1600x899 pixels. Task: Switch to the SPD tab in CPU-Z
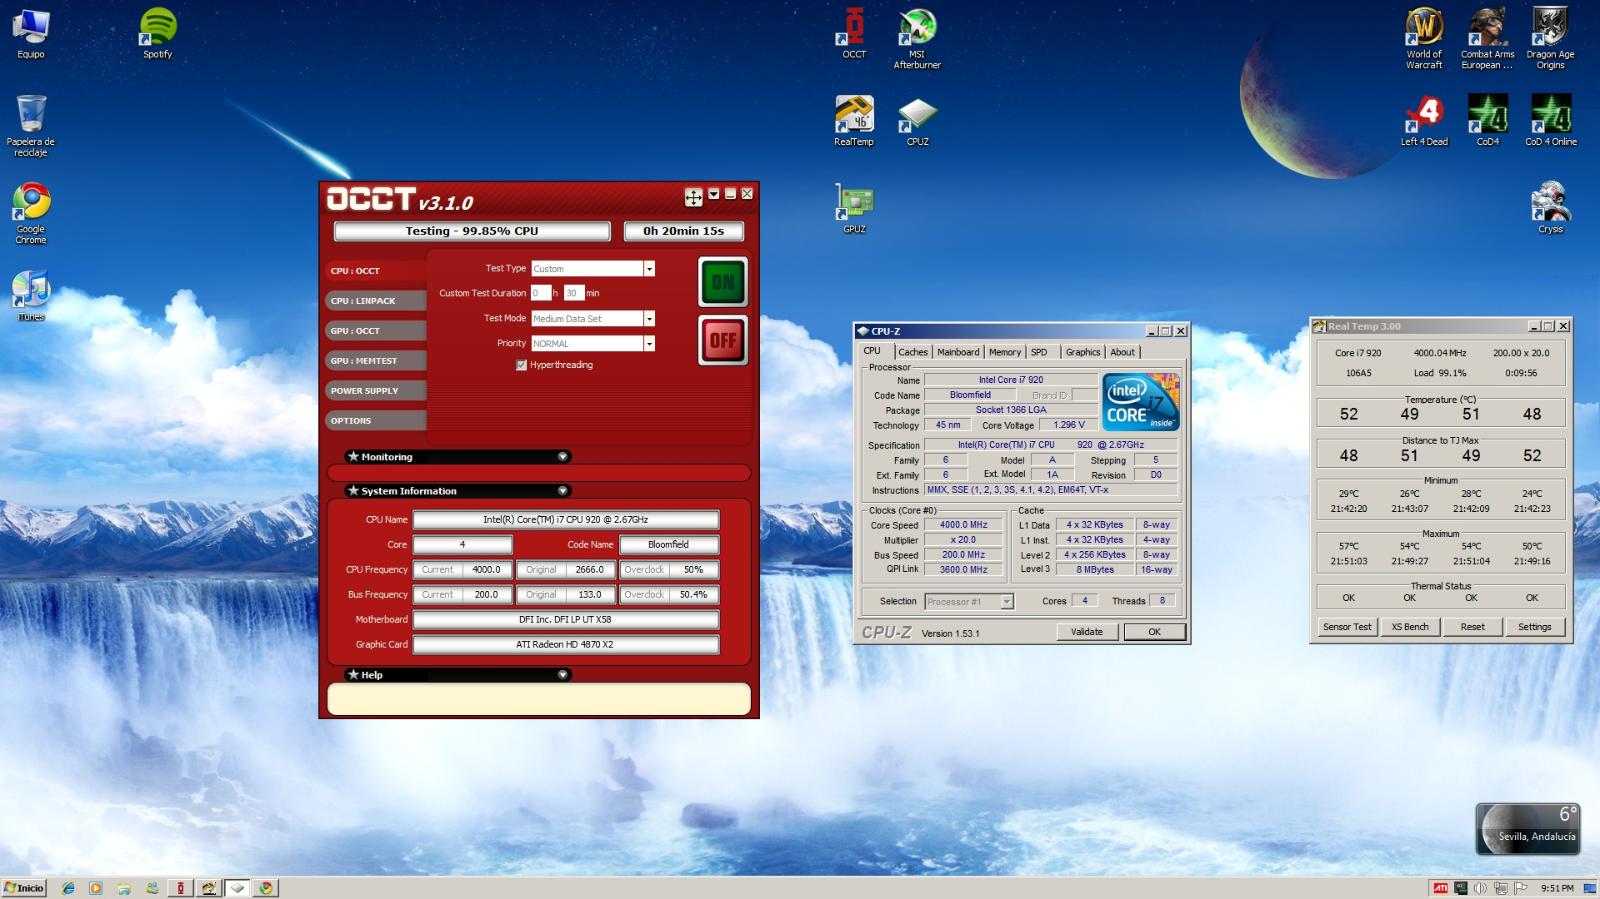tap(1040, 352)
